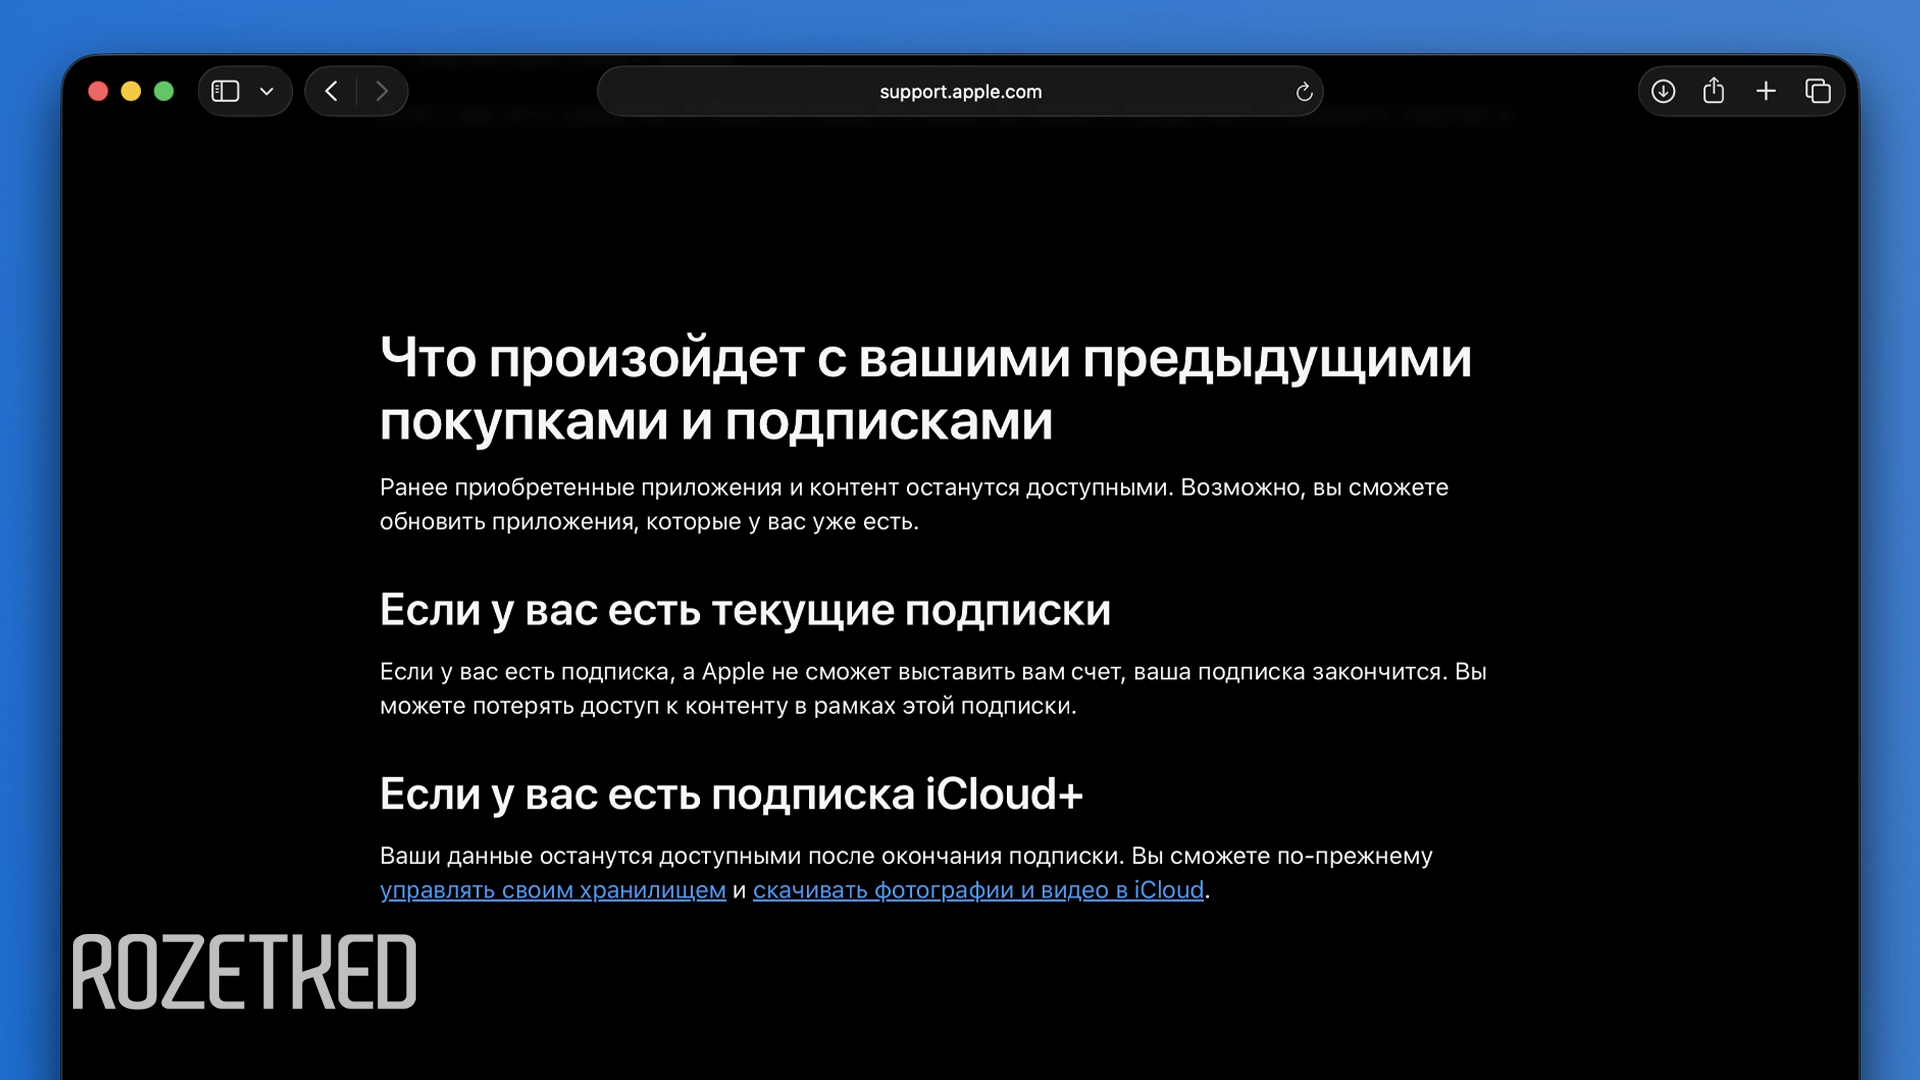Image resolution: width=1920 pixels, height=1080 pixels.
Task: Reload the current page
Action: (1303, 92)
